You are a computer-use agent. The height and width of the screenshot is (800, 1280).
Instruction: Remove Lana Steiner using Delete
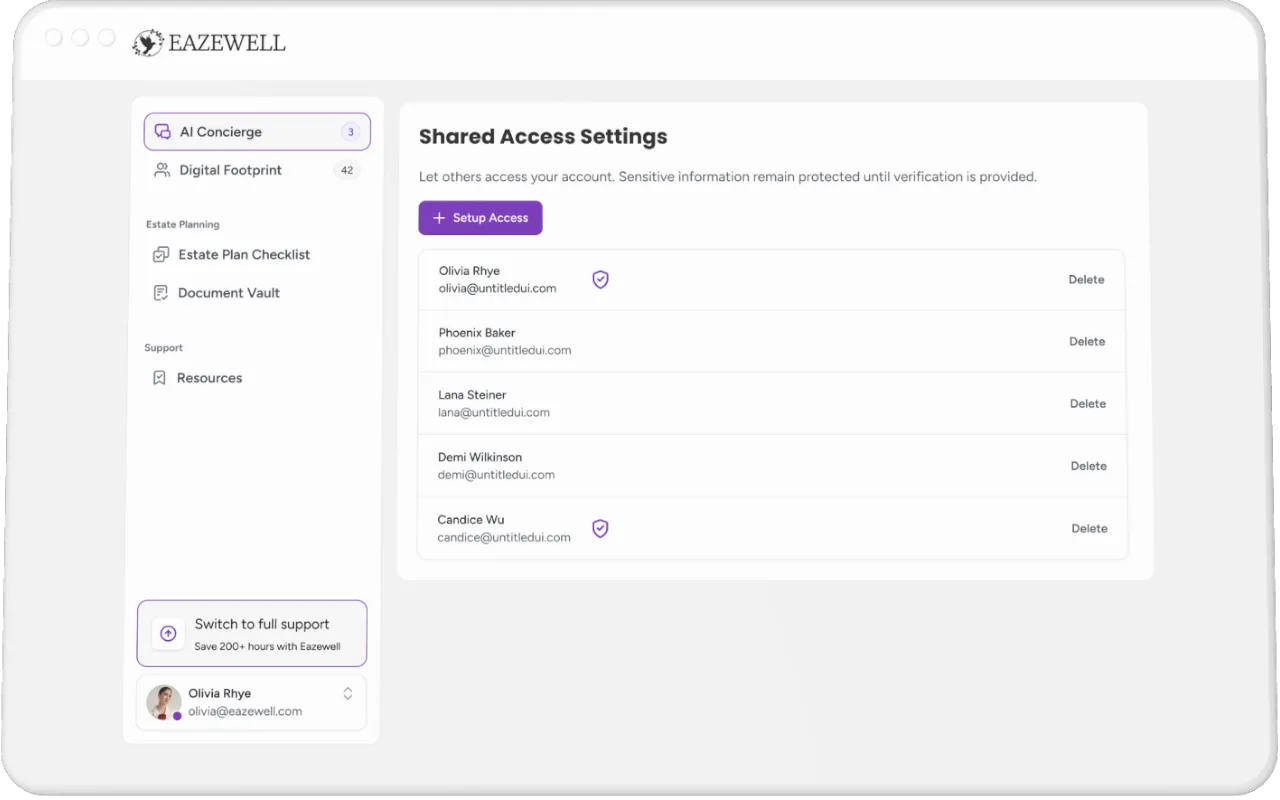pos(1087,404)
